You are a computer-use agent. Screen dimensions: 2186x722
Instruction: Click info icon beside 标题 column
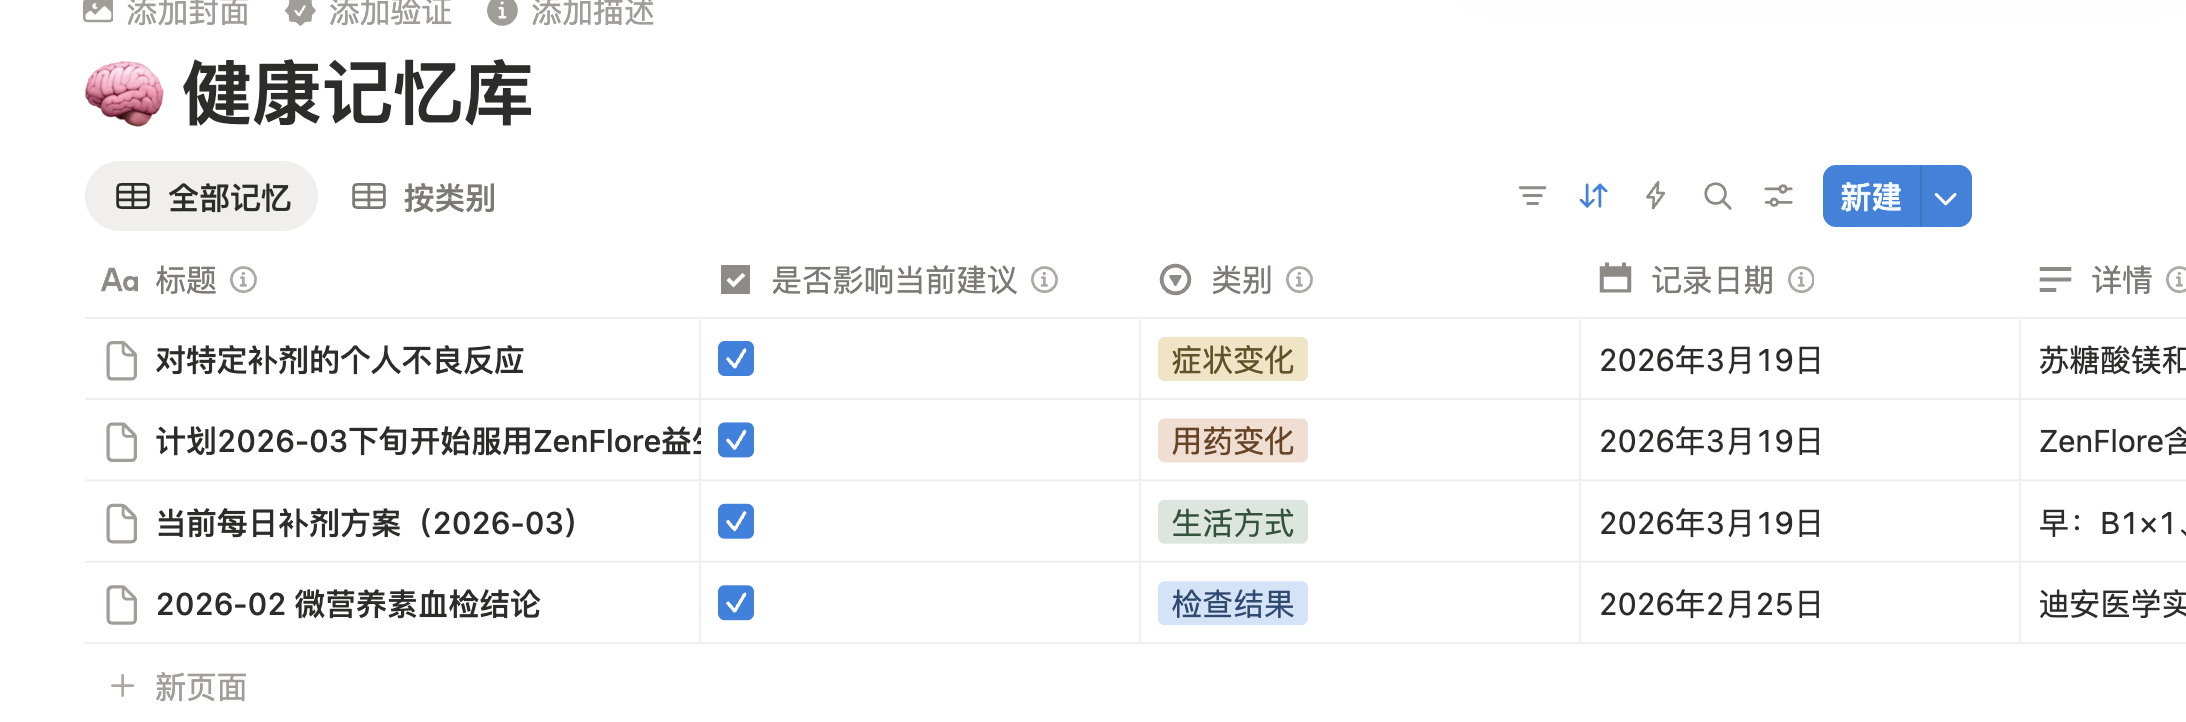pyautogui.click(x=244, y=280)
